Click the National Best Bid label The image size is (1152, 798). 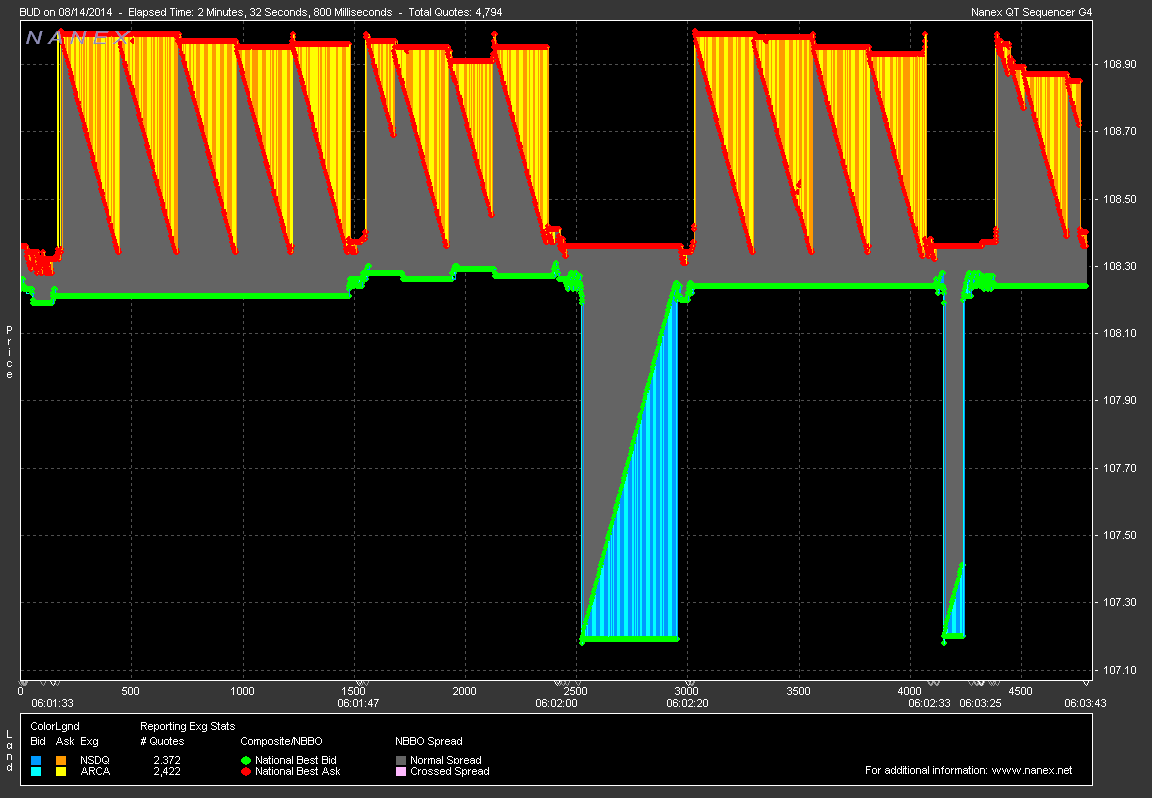[x=296, y=761]
